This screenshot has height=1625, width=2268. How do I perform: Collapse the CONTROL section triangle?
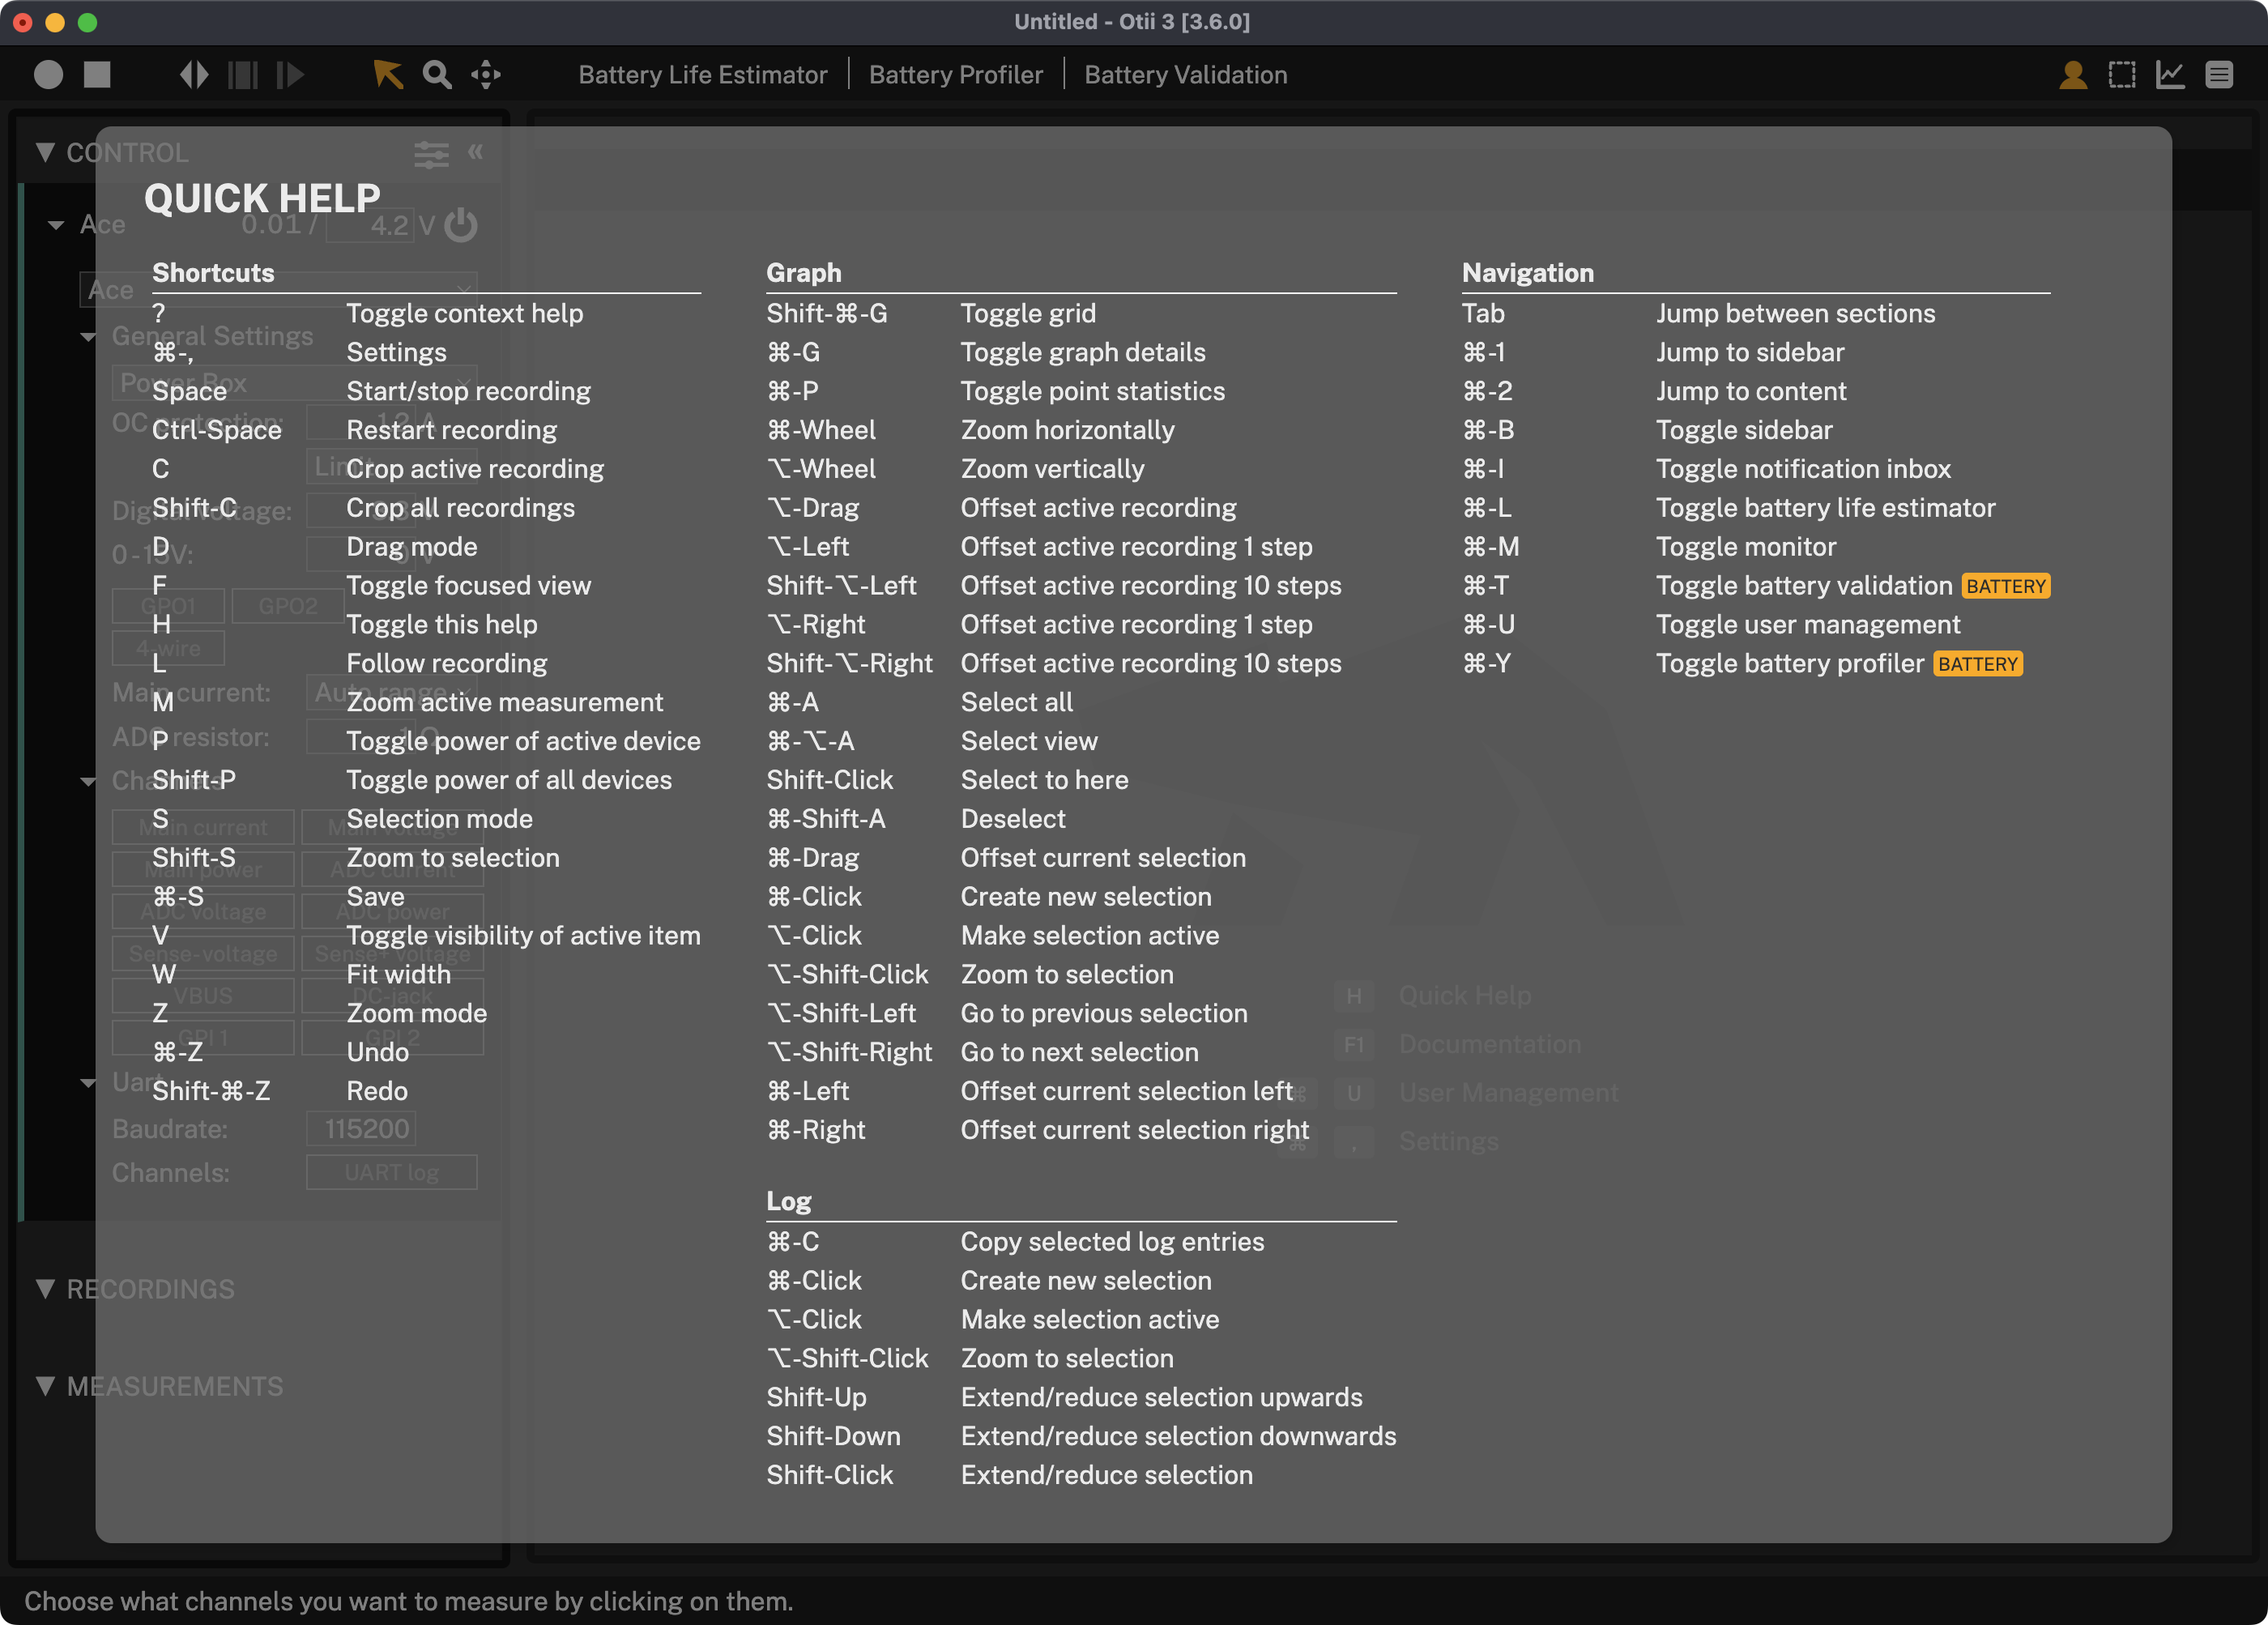pyautogui.click(x=45, y=152)
